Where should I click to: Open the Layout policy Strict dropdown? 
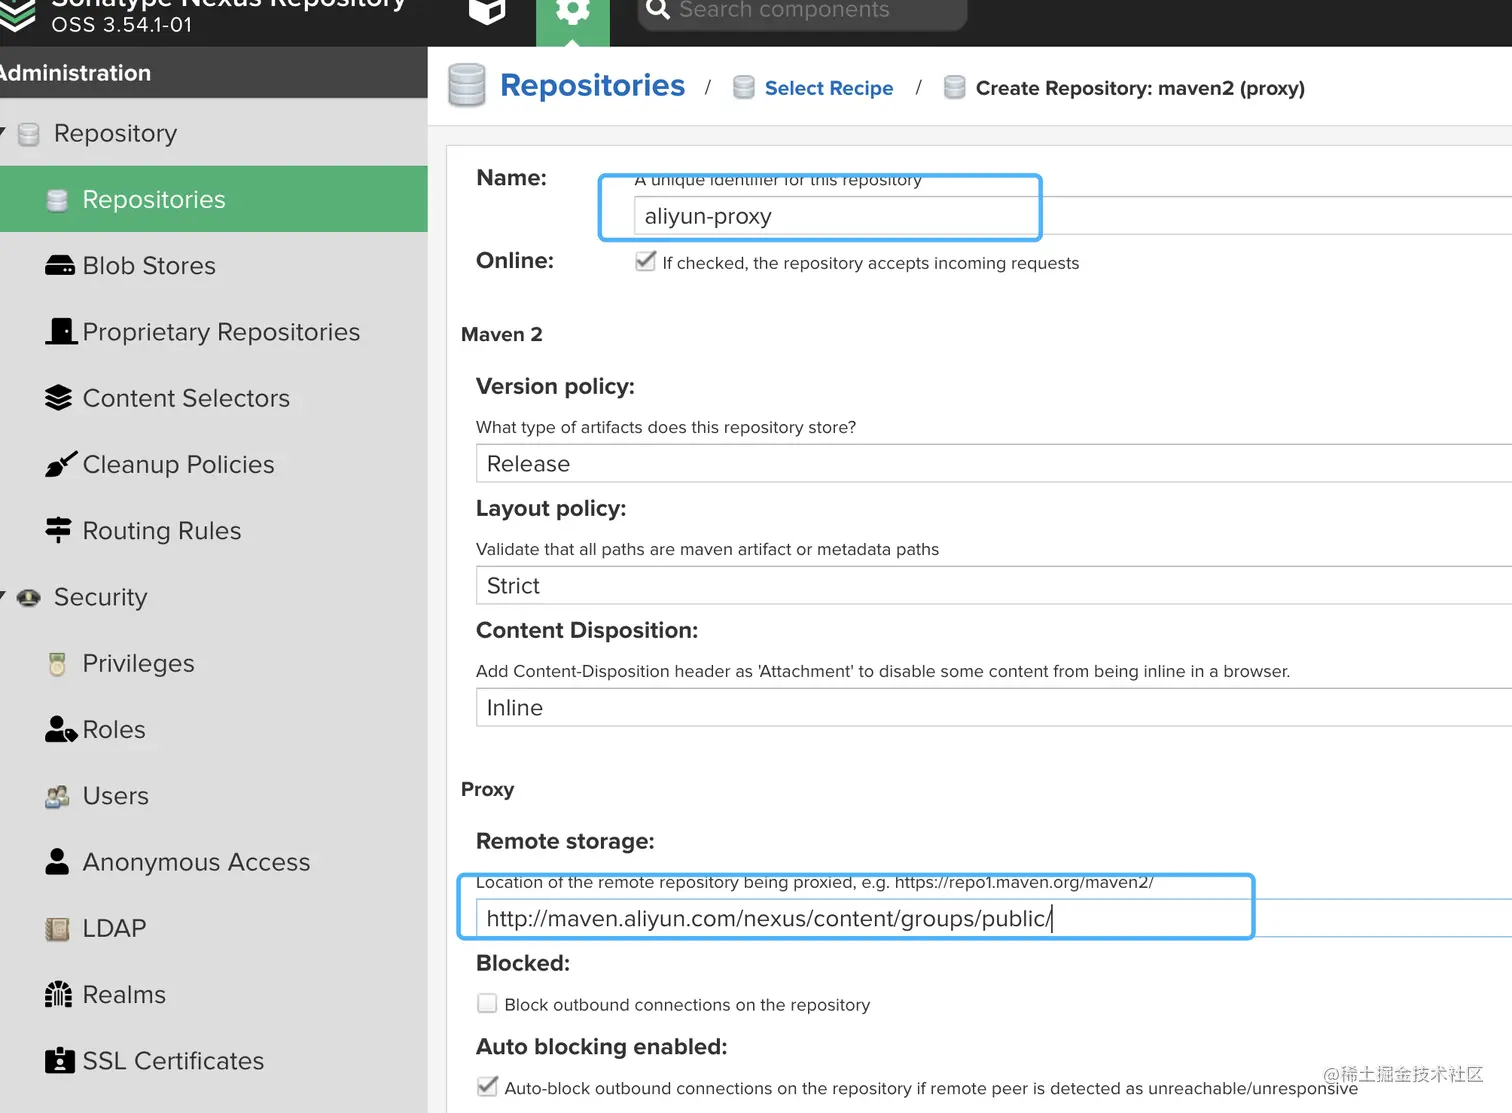(990, 586)
